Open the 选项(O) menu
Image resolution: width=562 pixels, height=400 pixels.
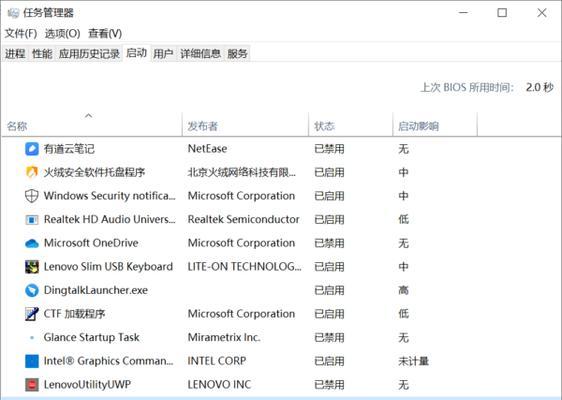click(x=62, y=34)
